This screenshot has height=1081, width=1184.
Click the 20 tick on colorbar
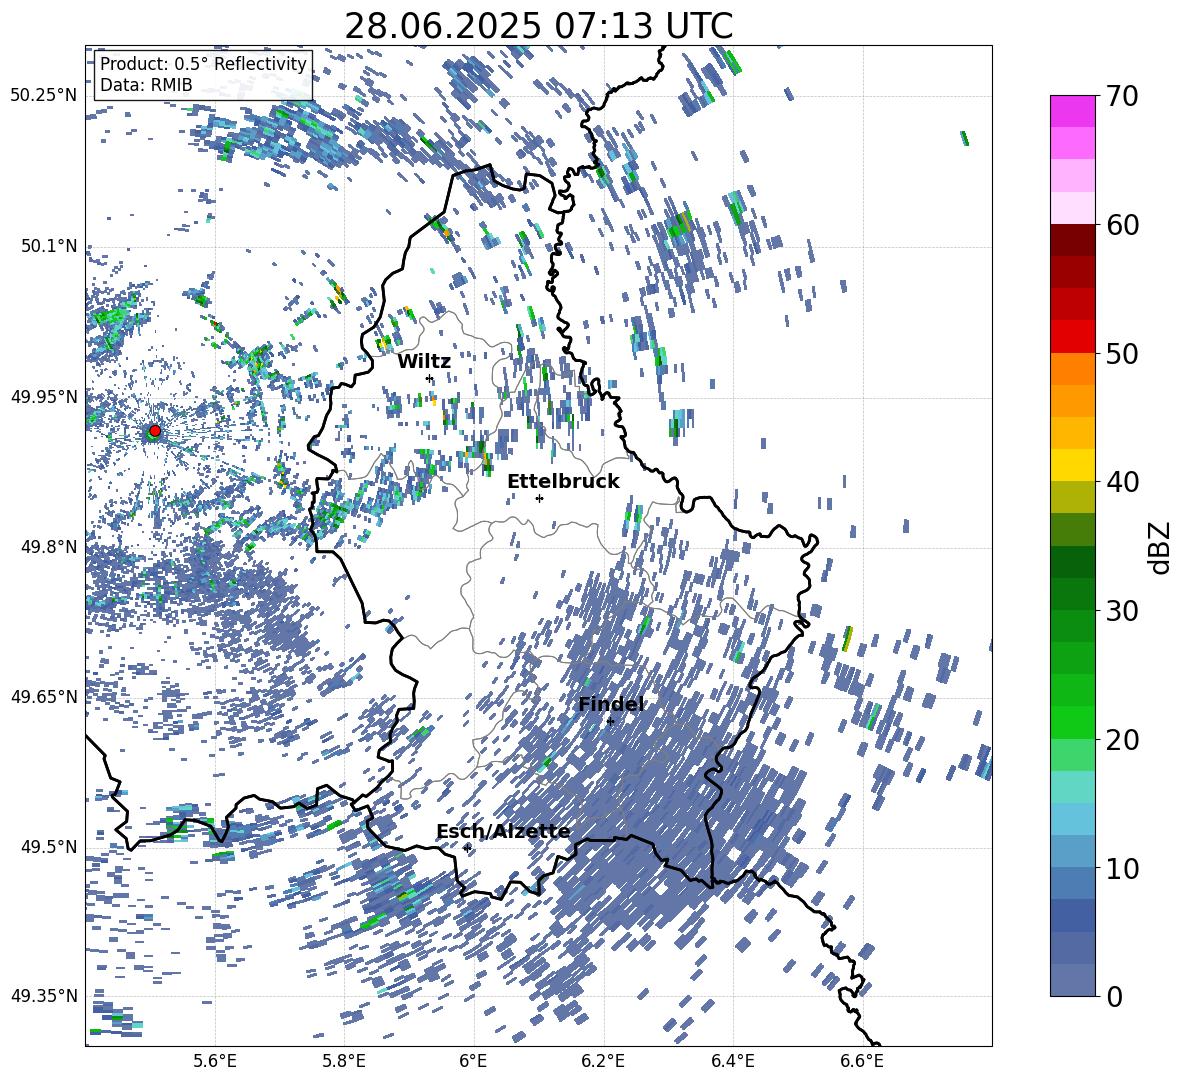pyautogui.click(x=1122, y=740)
